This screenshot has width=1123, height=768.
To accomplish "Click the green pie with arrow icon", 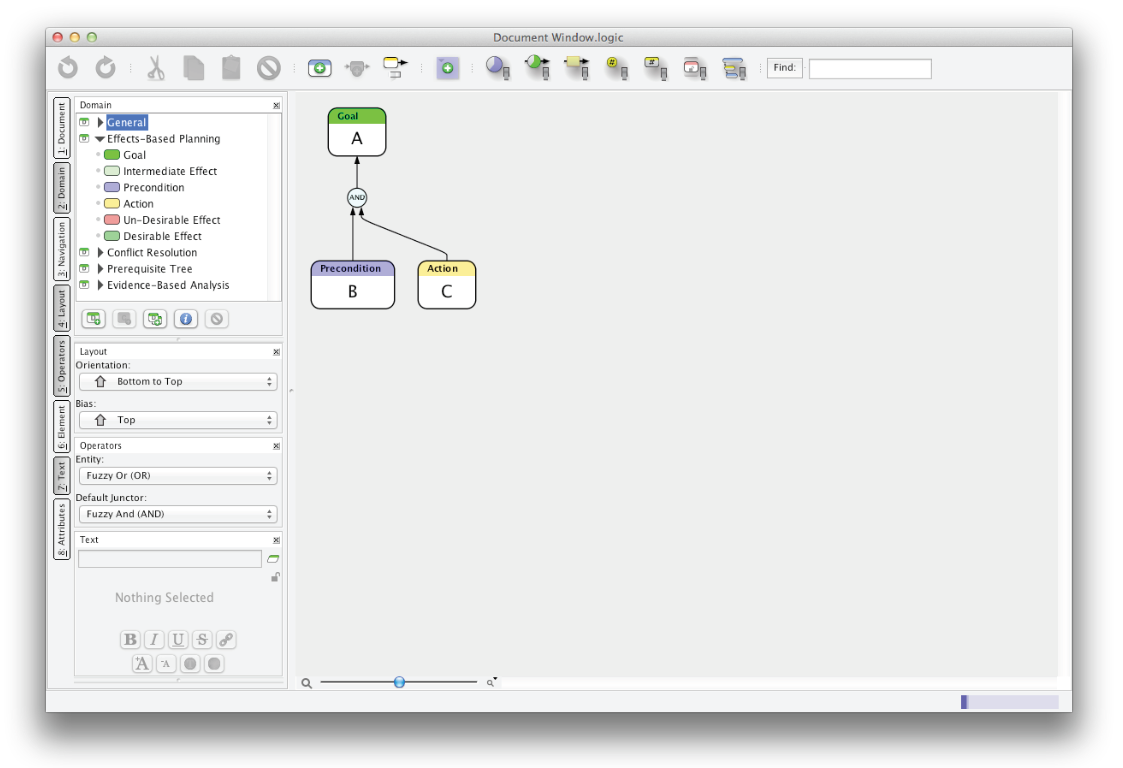I will coord(537,68).
